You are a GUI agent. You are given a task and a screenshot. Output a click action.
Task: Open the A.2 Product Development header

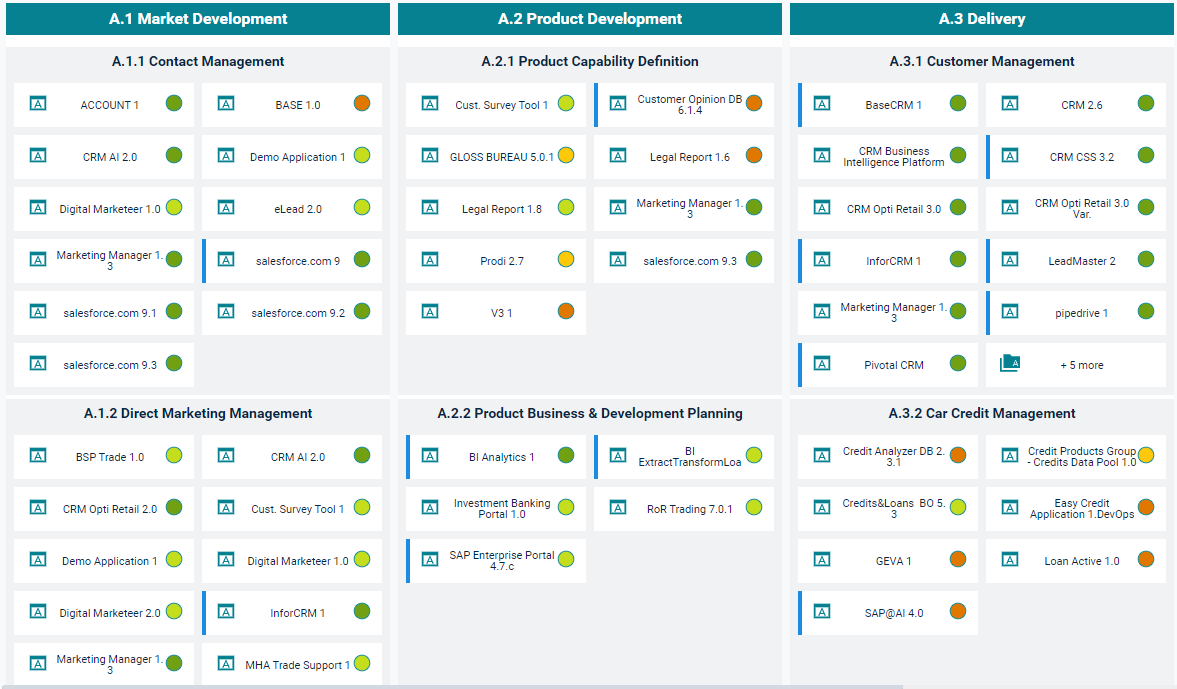coord(590,19)
